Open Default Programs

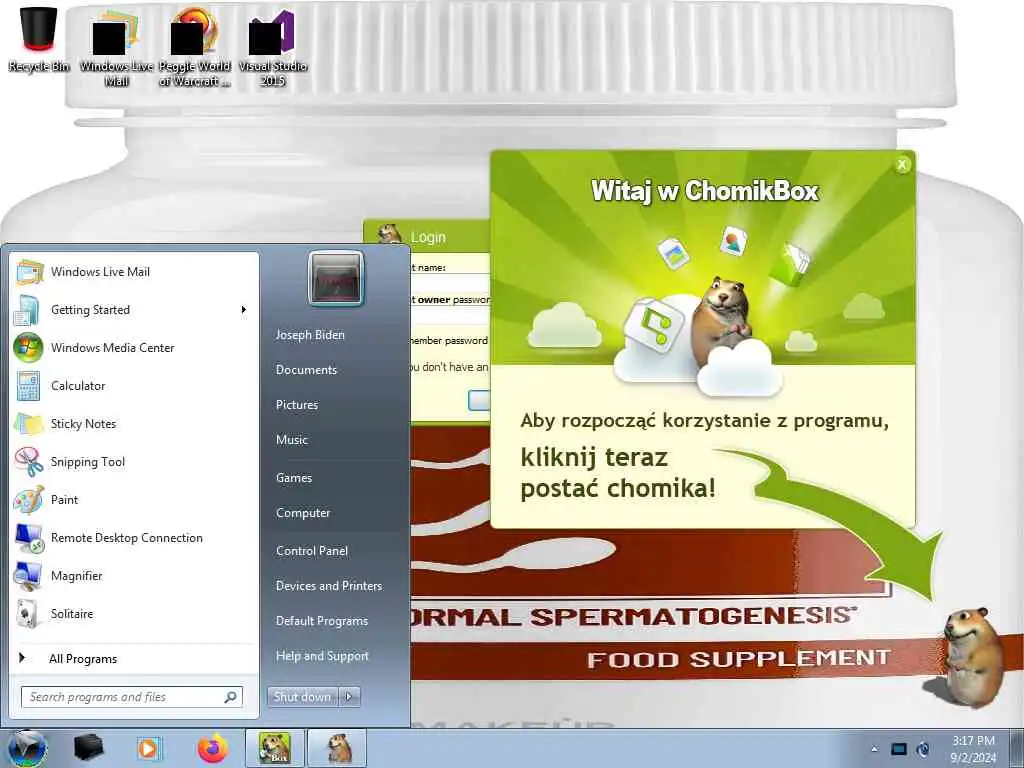click(321, 621)
